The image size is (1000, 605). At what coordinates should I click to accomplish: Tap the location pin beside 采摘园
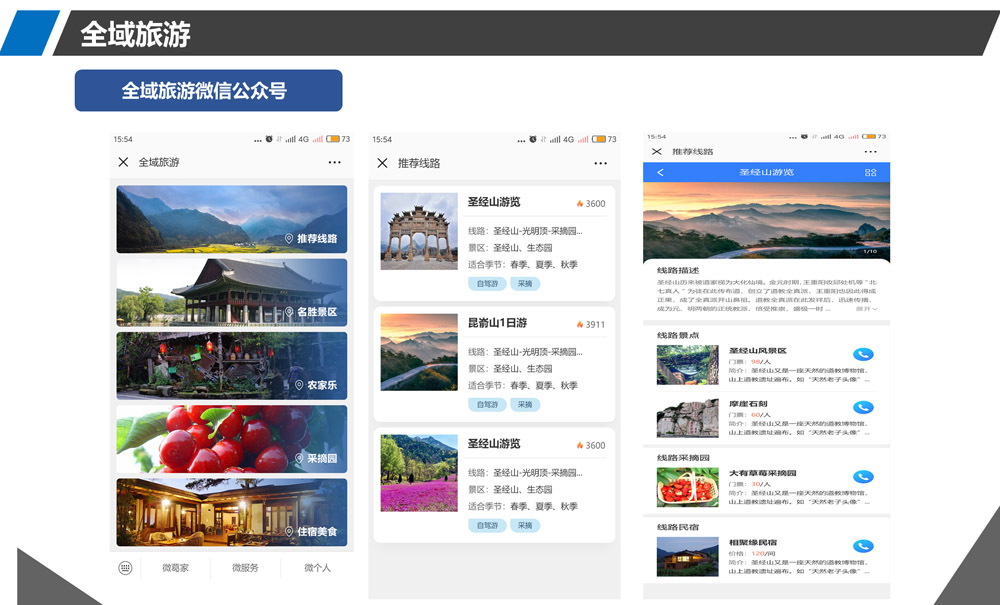[x=299, y=458]
